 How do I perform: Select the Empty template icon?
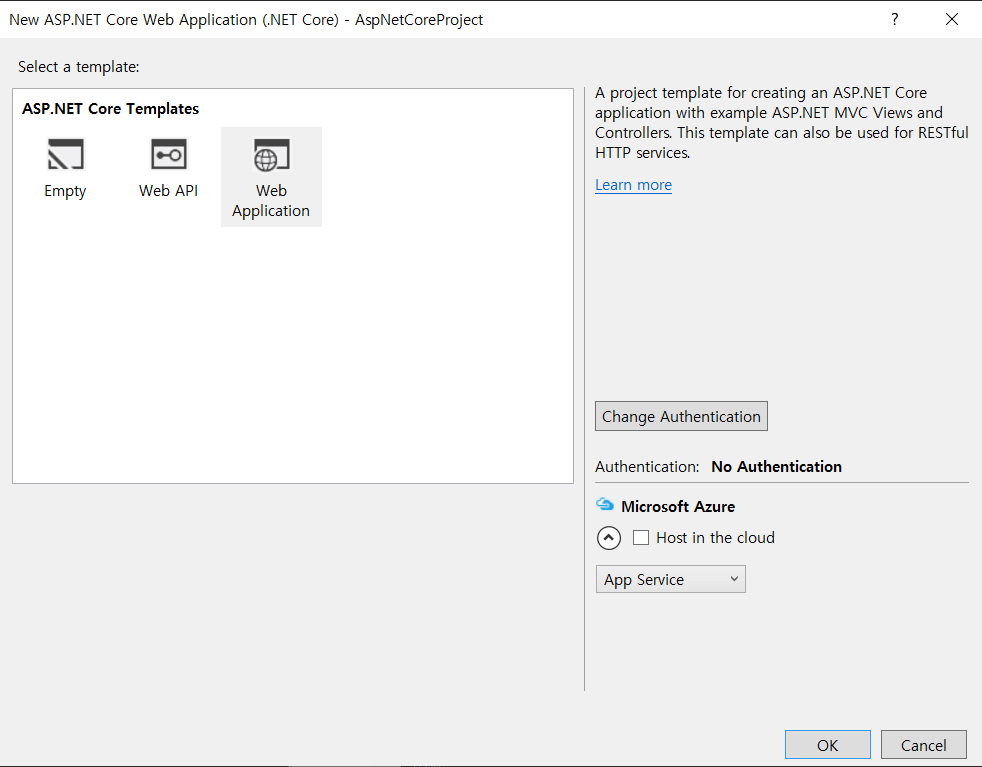click(65, 155)
